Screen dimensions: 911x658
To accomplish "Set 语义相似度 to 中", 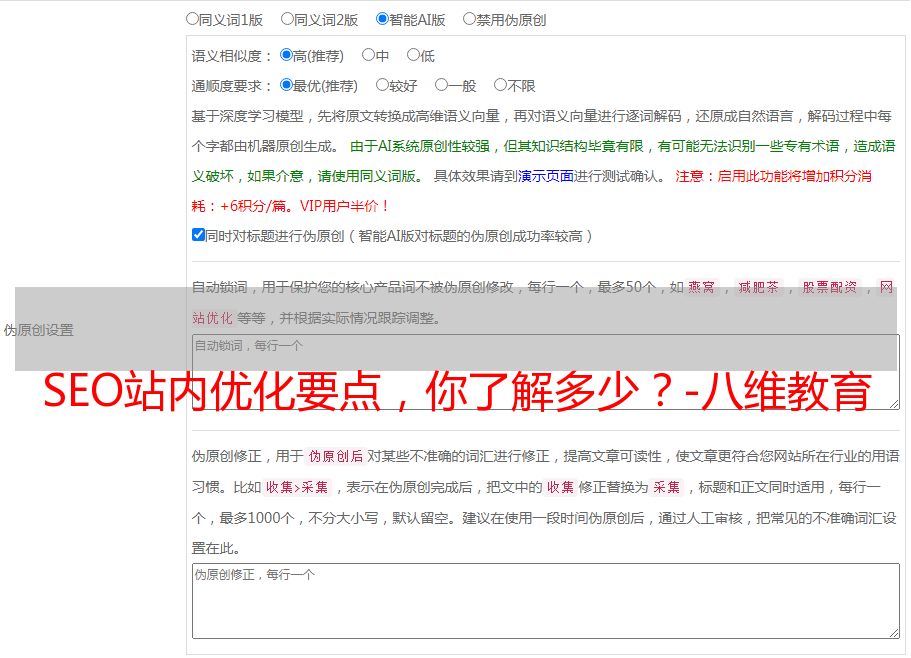I will 368,55.
